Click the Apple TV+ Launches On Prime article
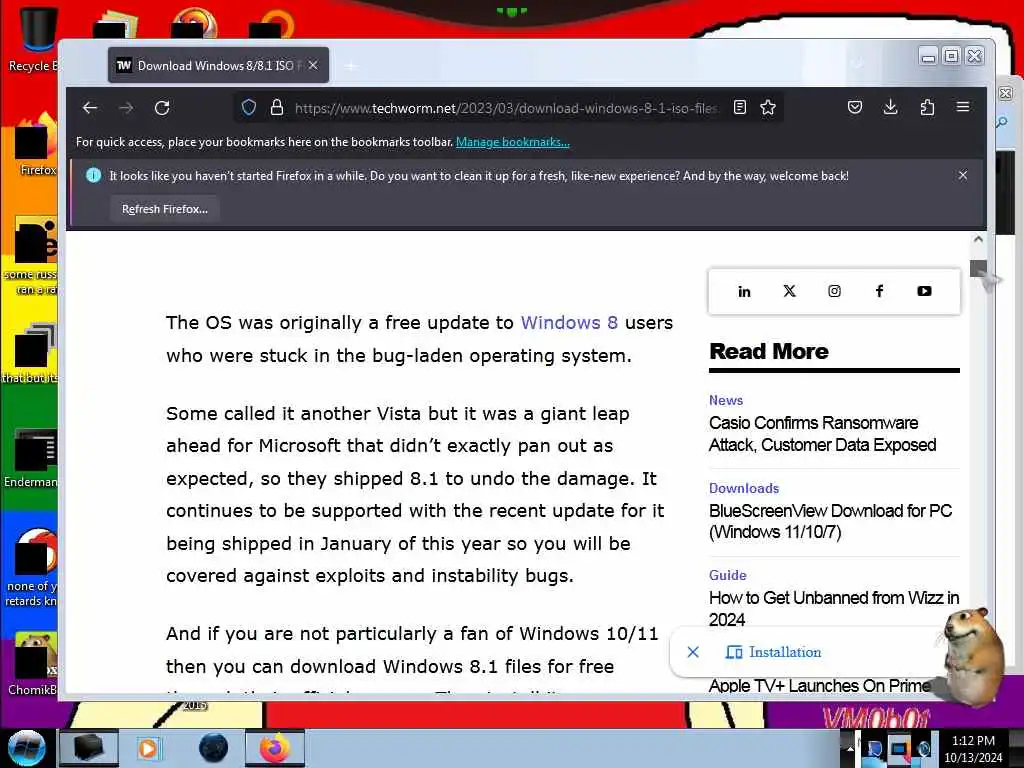The image size is (1024, 768). [820, 686]
